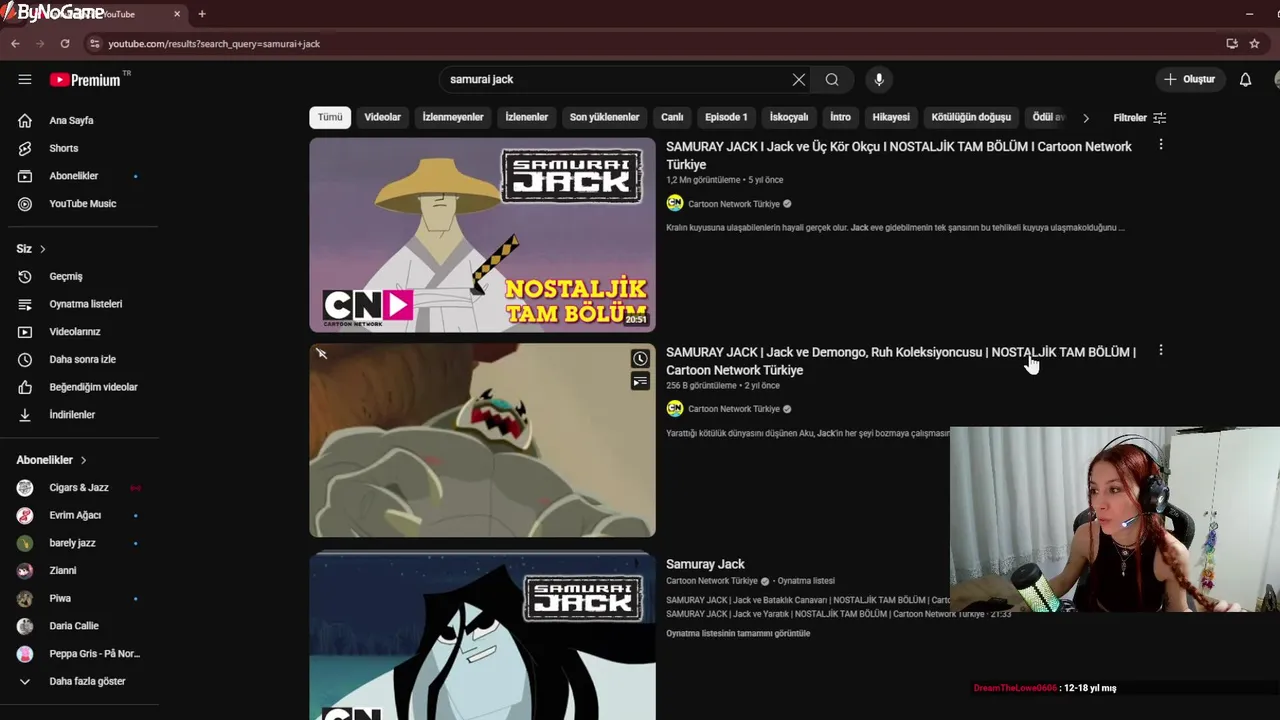Open the Samuray Jack playlist title
Viewport: 1280px width, 720px height.
click(705, 564)
